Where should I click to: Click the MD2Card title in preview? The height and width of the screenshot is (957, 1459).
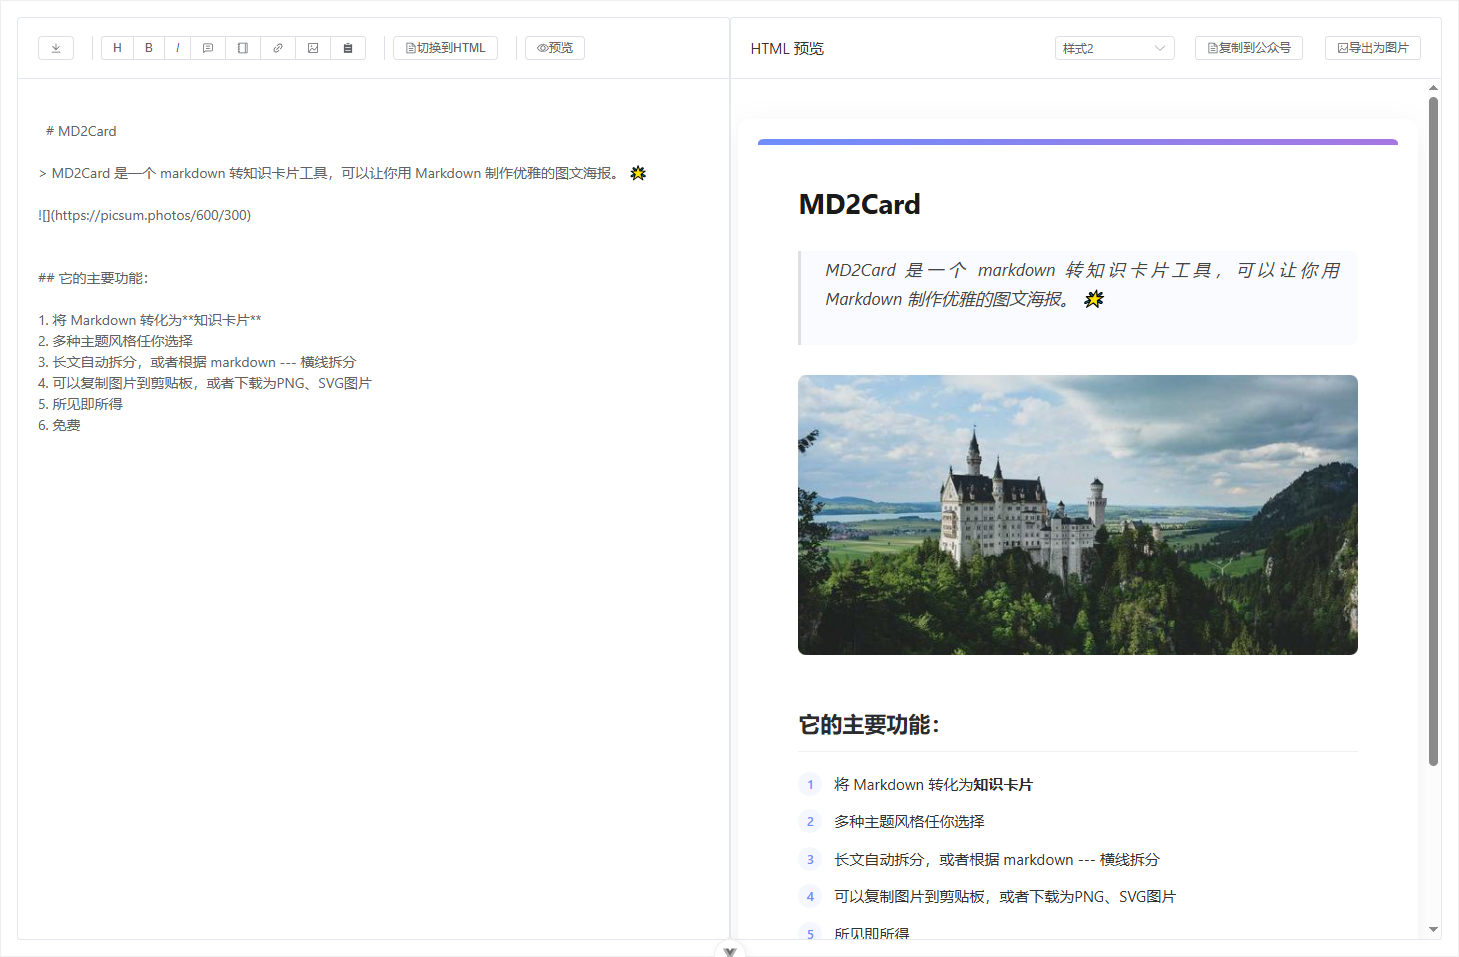click(859, 204)
